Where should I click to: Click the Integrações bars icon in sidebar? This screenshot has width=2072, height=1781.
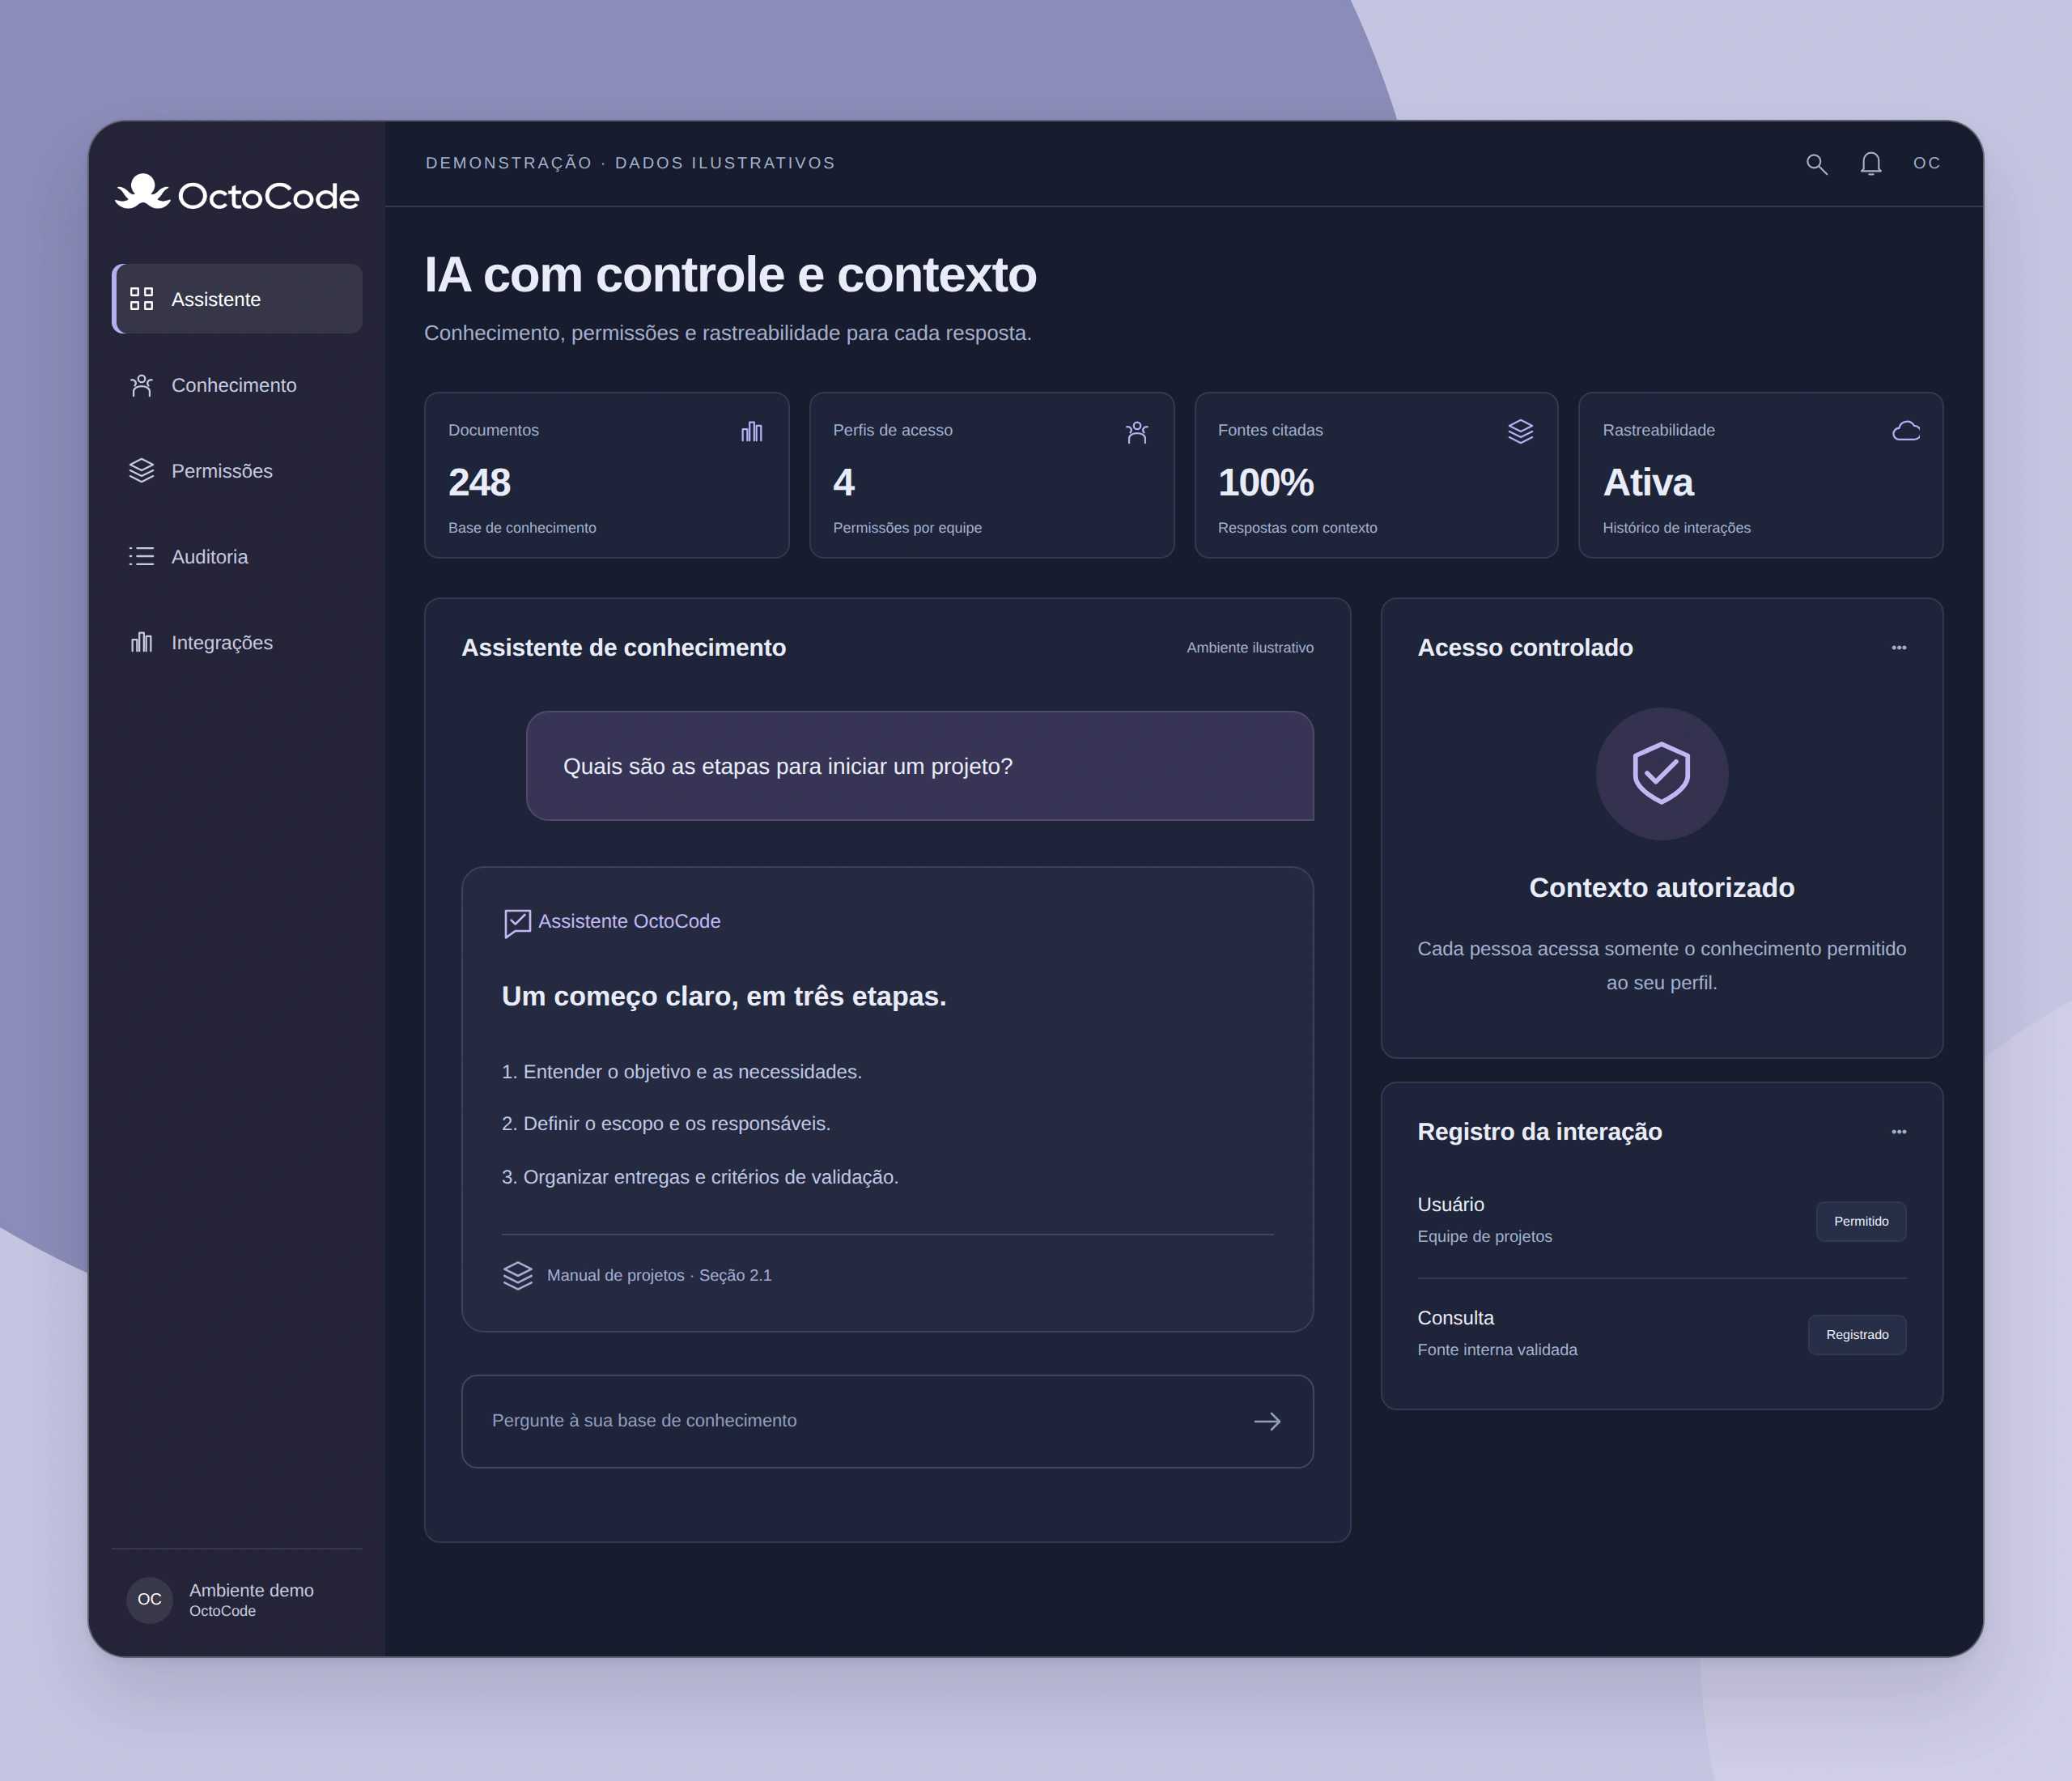coord(142,642)
